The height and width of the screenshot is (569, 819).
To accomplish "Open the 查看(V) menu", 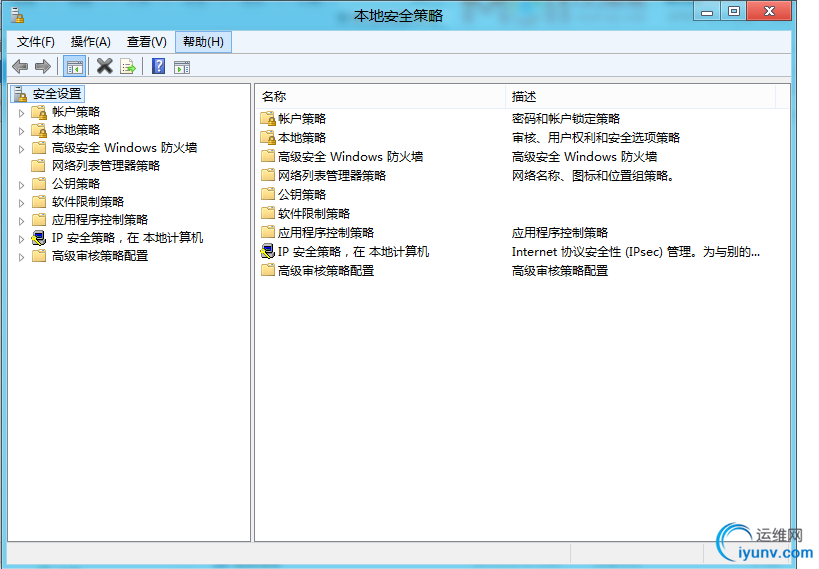I will (147, 42).
